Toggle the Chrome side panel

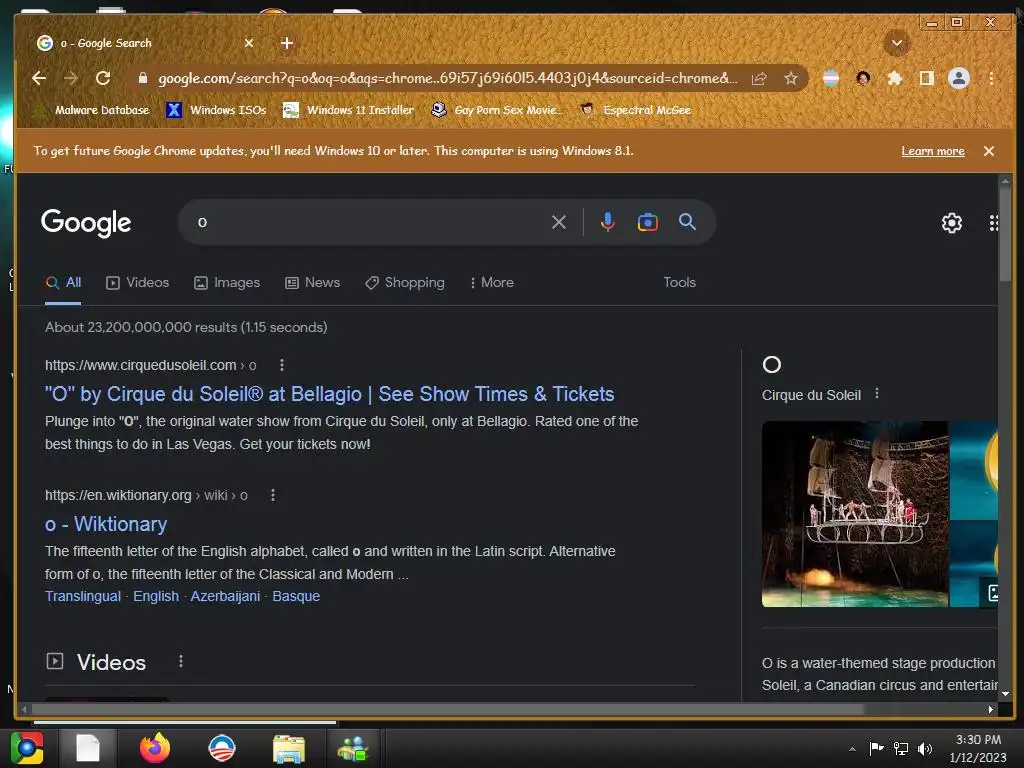click(x=926, y=78)
